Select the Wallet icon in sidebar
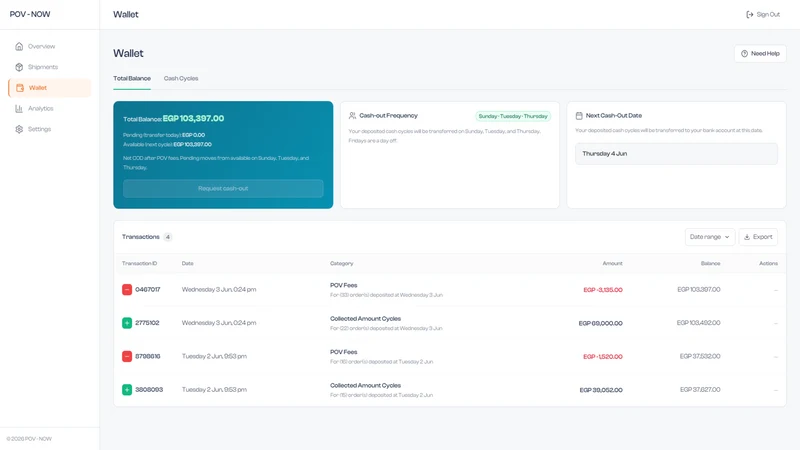The width and height of the screenshot is (800, 450). [x=20, y=88]
